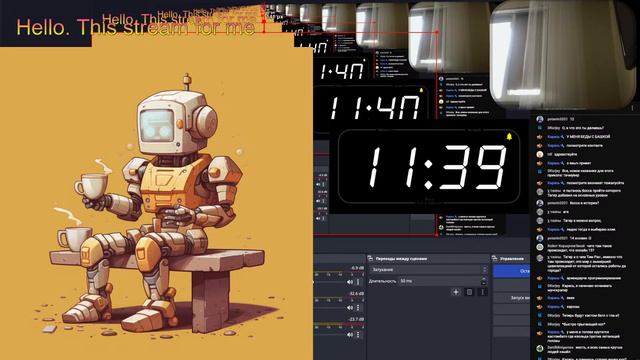640x360 pixels.
Task: Click the volume slider of the -23.7 dB channel
Action: (x=330, y=334)
